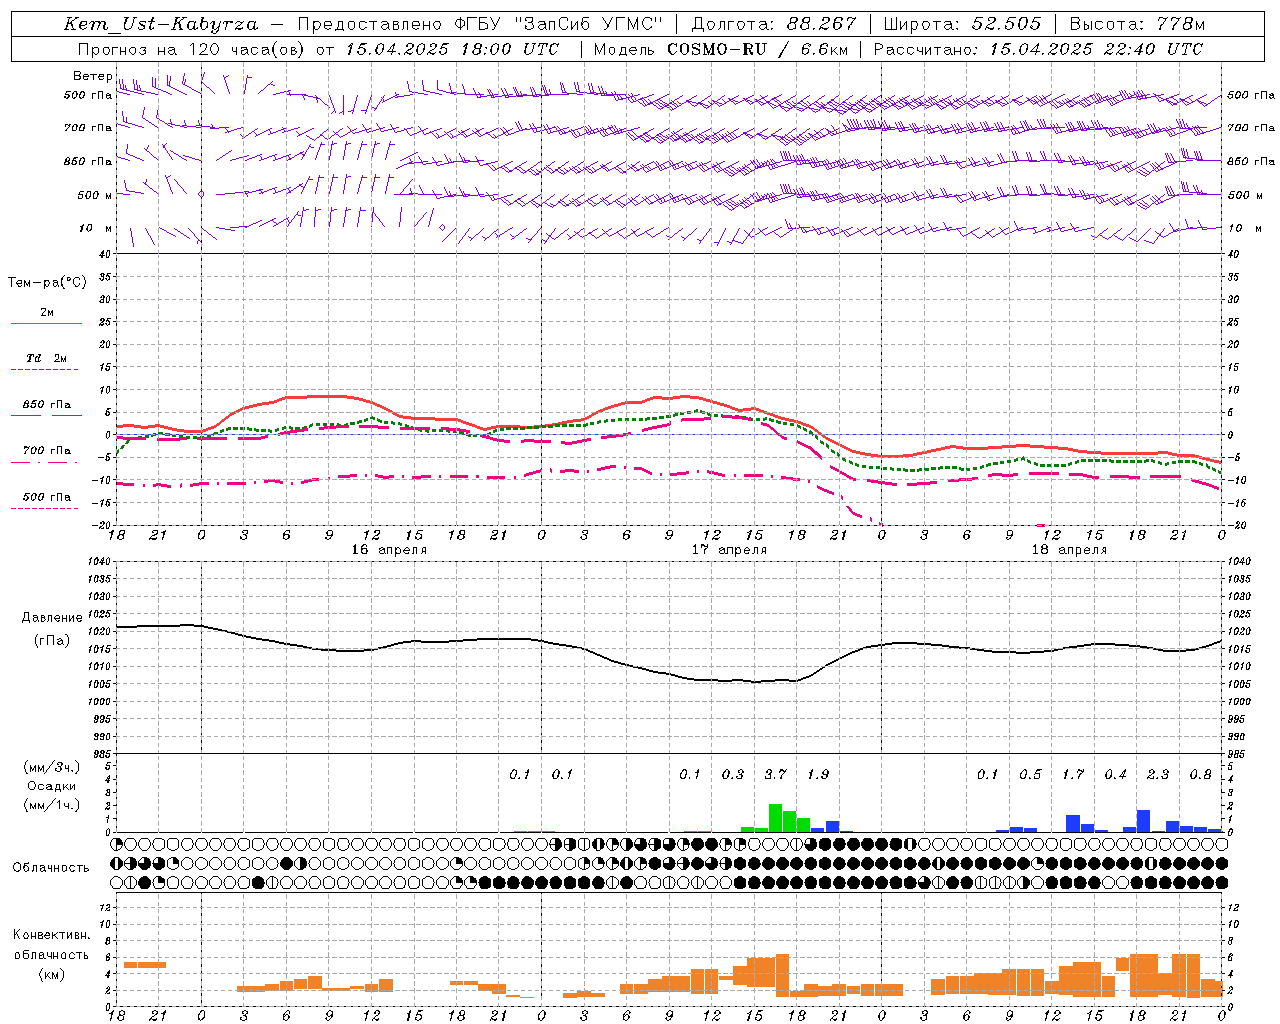Viewport: 1280px width, 1024px height.
Task: Select the Давление pressure panel label
Action: click(x=52, y=617)
